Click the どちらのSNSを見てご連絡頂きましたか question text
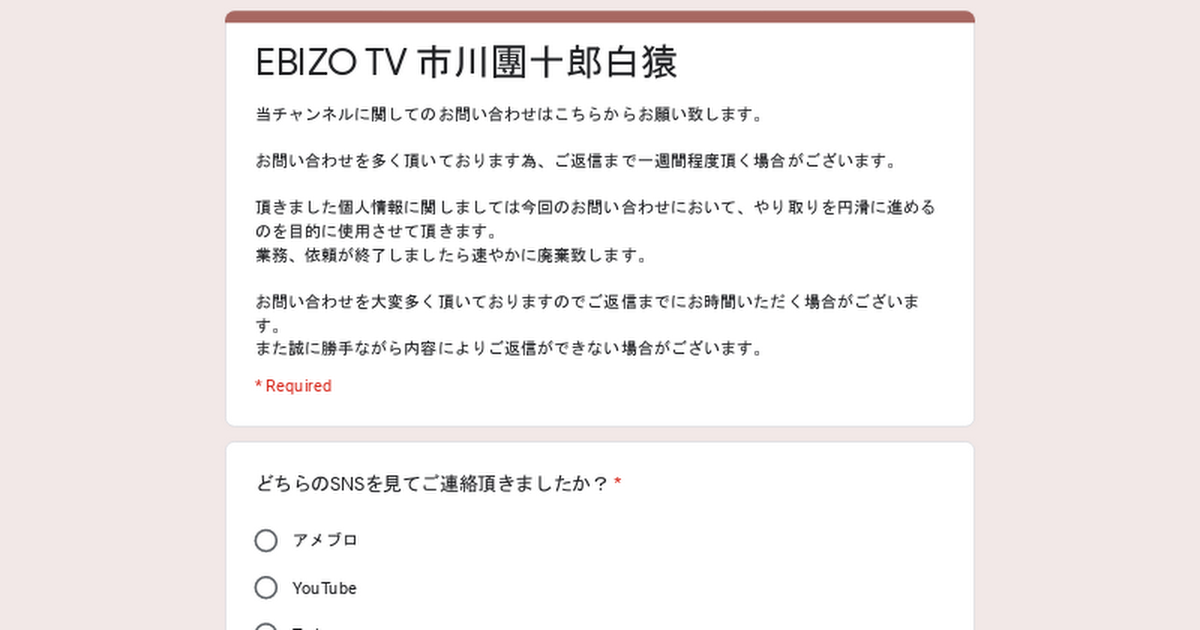Screen dimensions: 1200x630 [x=432, y=484]
